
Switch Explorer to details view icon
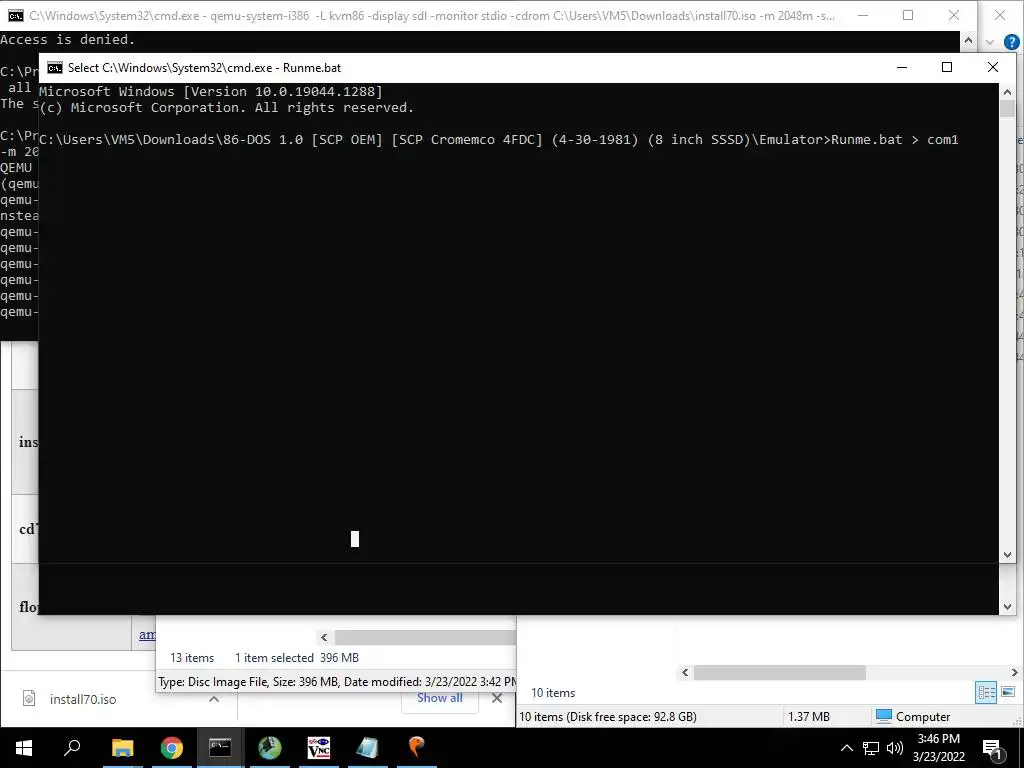[x=985, y=692]
